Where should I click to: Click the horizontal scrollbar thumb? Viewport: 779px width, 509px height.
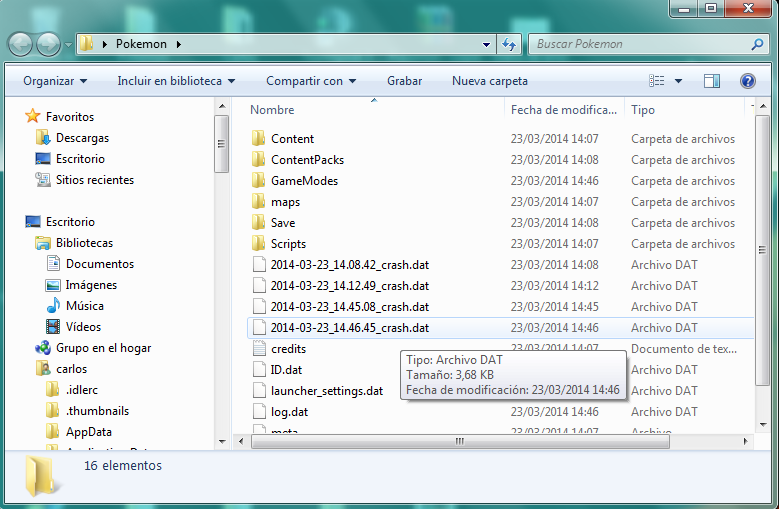(460, 441)
